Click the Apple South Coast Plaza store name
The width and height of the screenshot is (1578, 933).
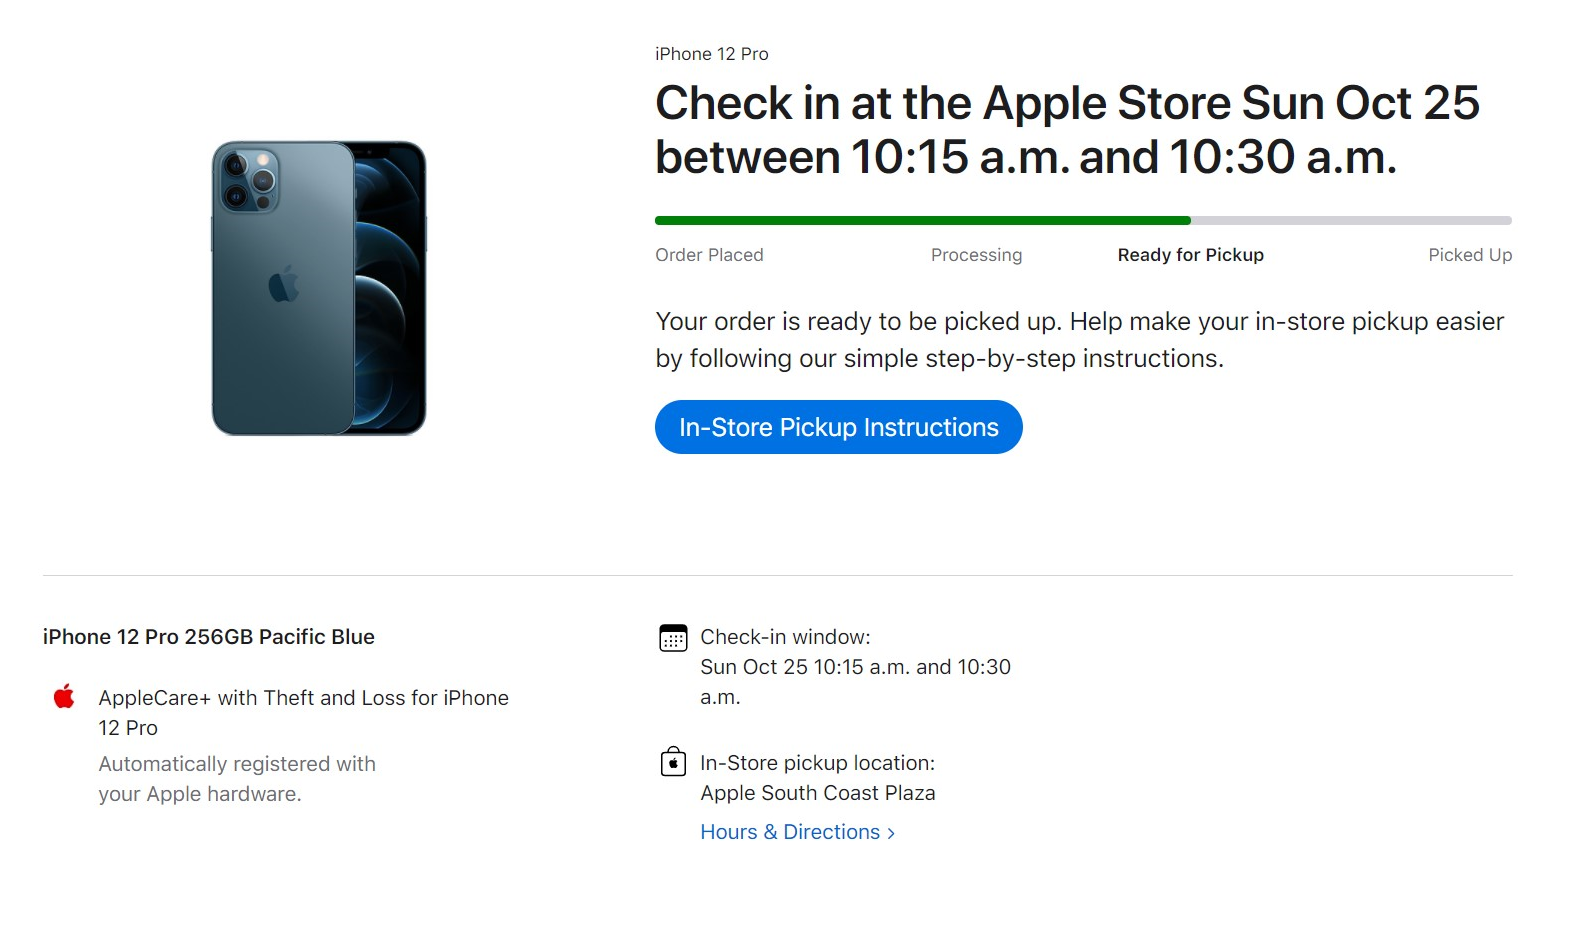pos(817,793)
